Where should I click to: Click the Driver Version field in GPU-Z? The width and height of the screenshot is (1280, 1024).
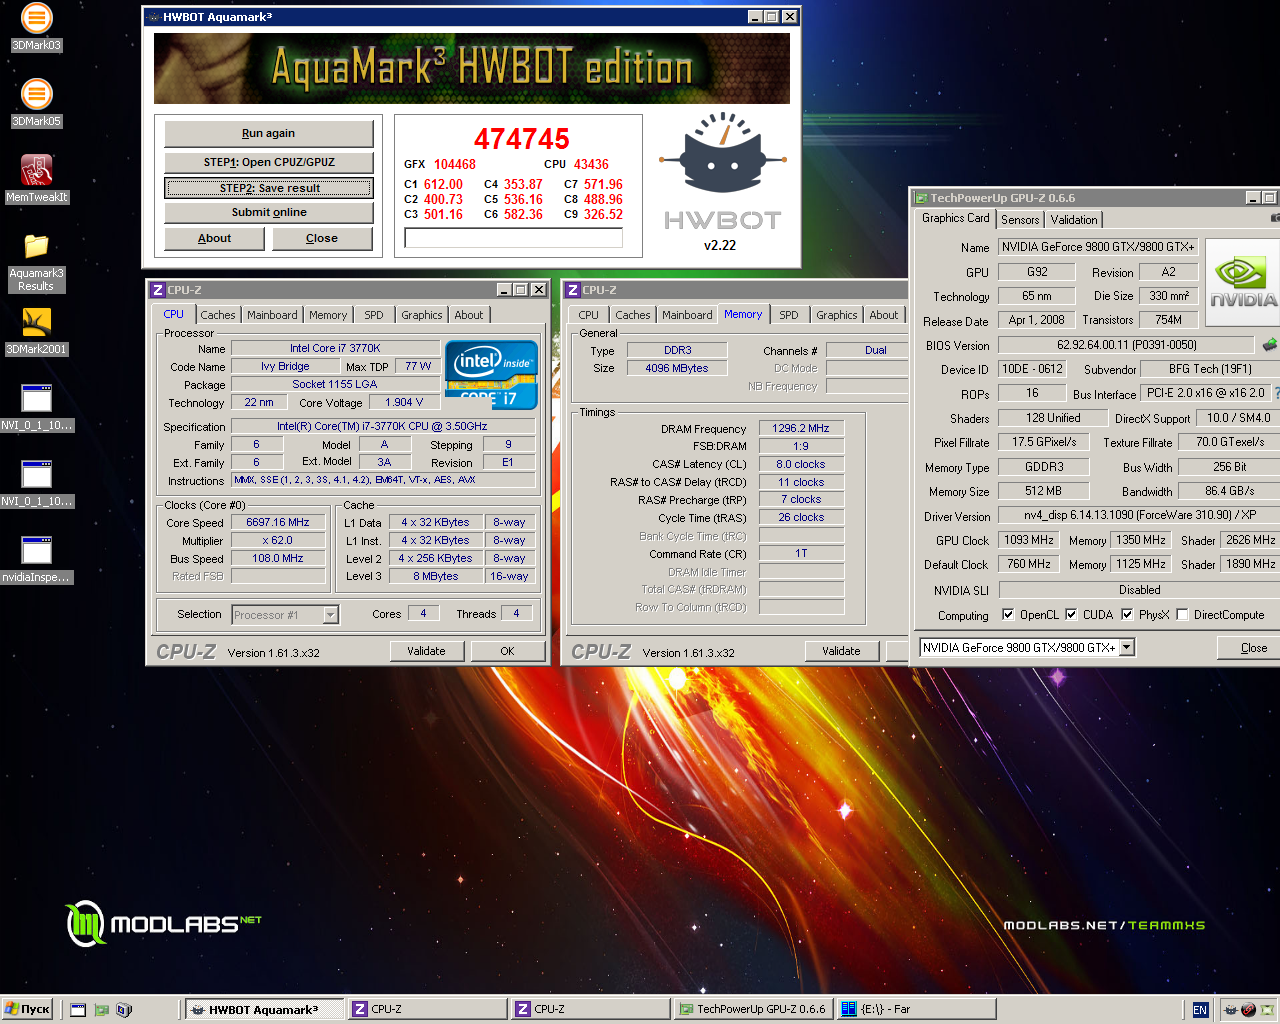1139,515
